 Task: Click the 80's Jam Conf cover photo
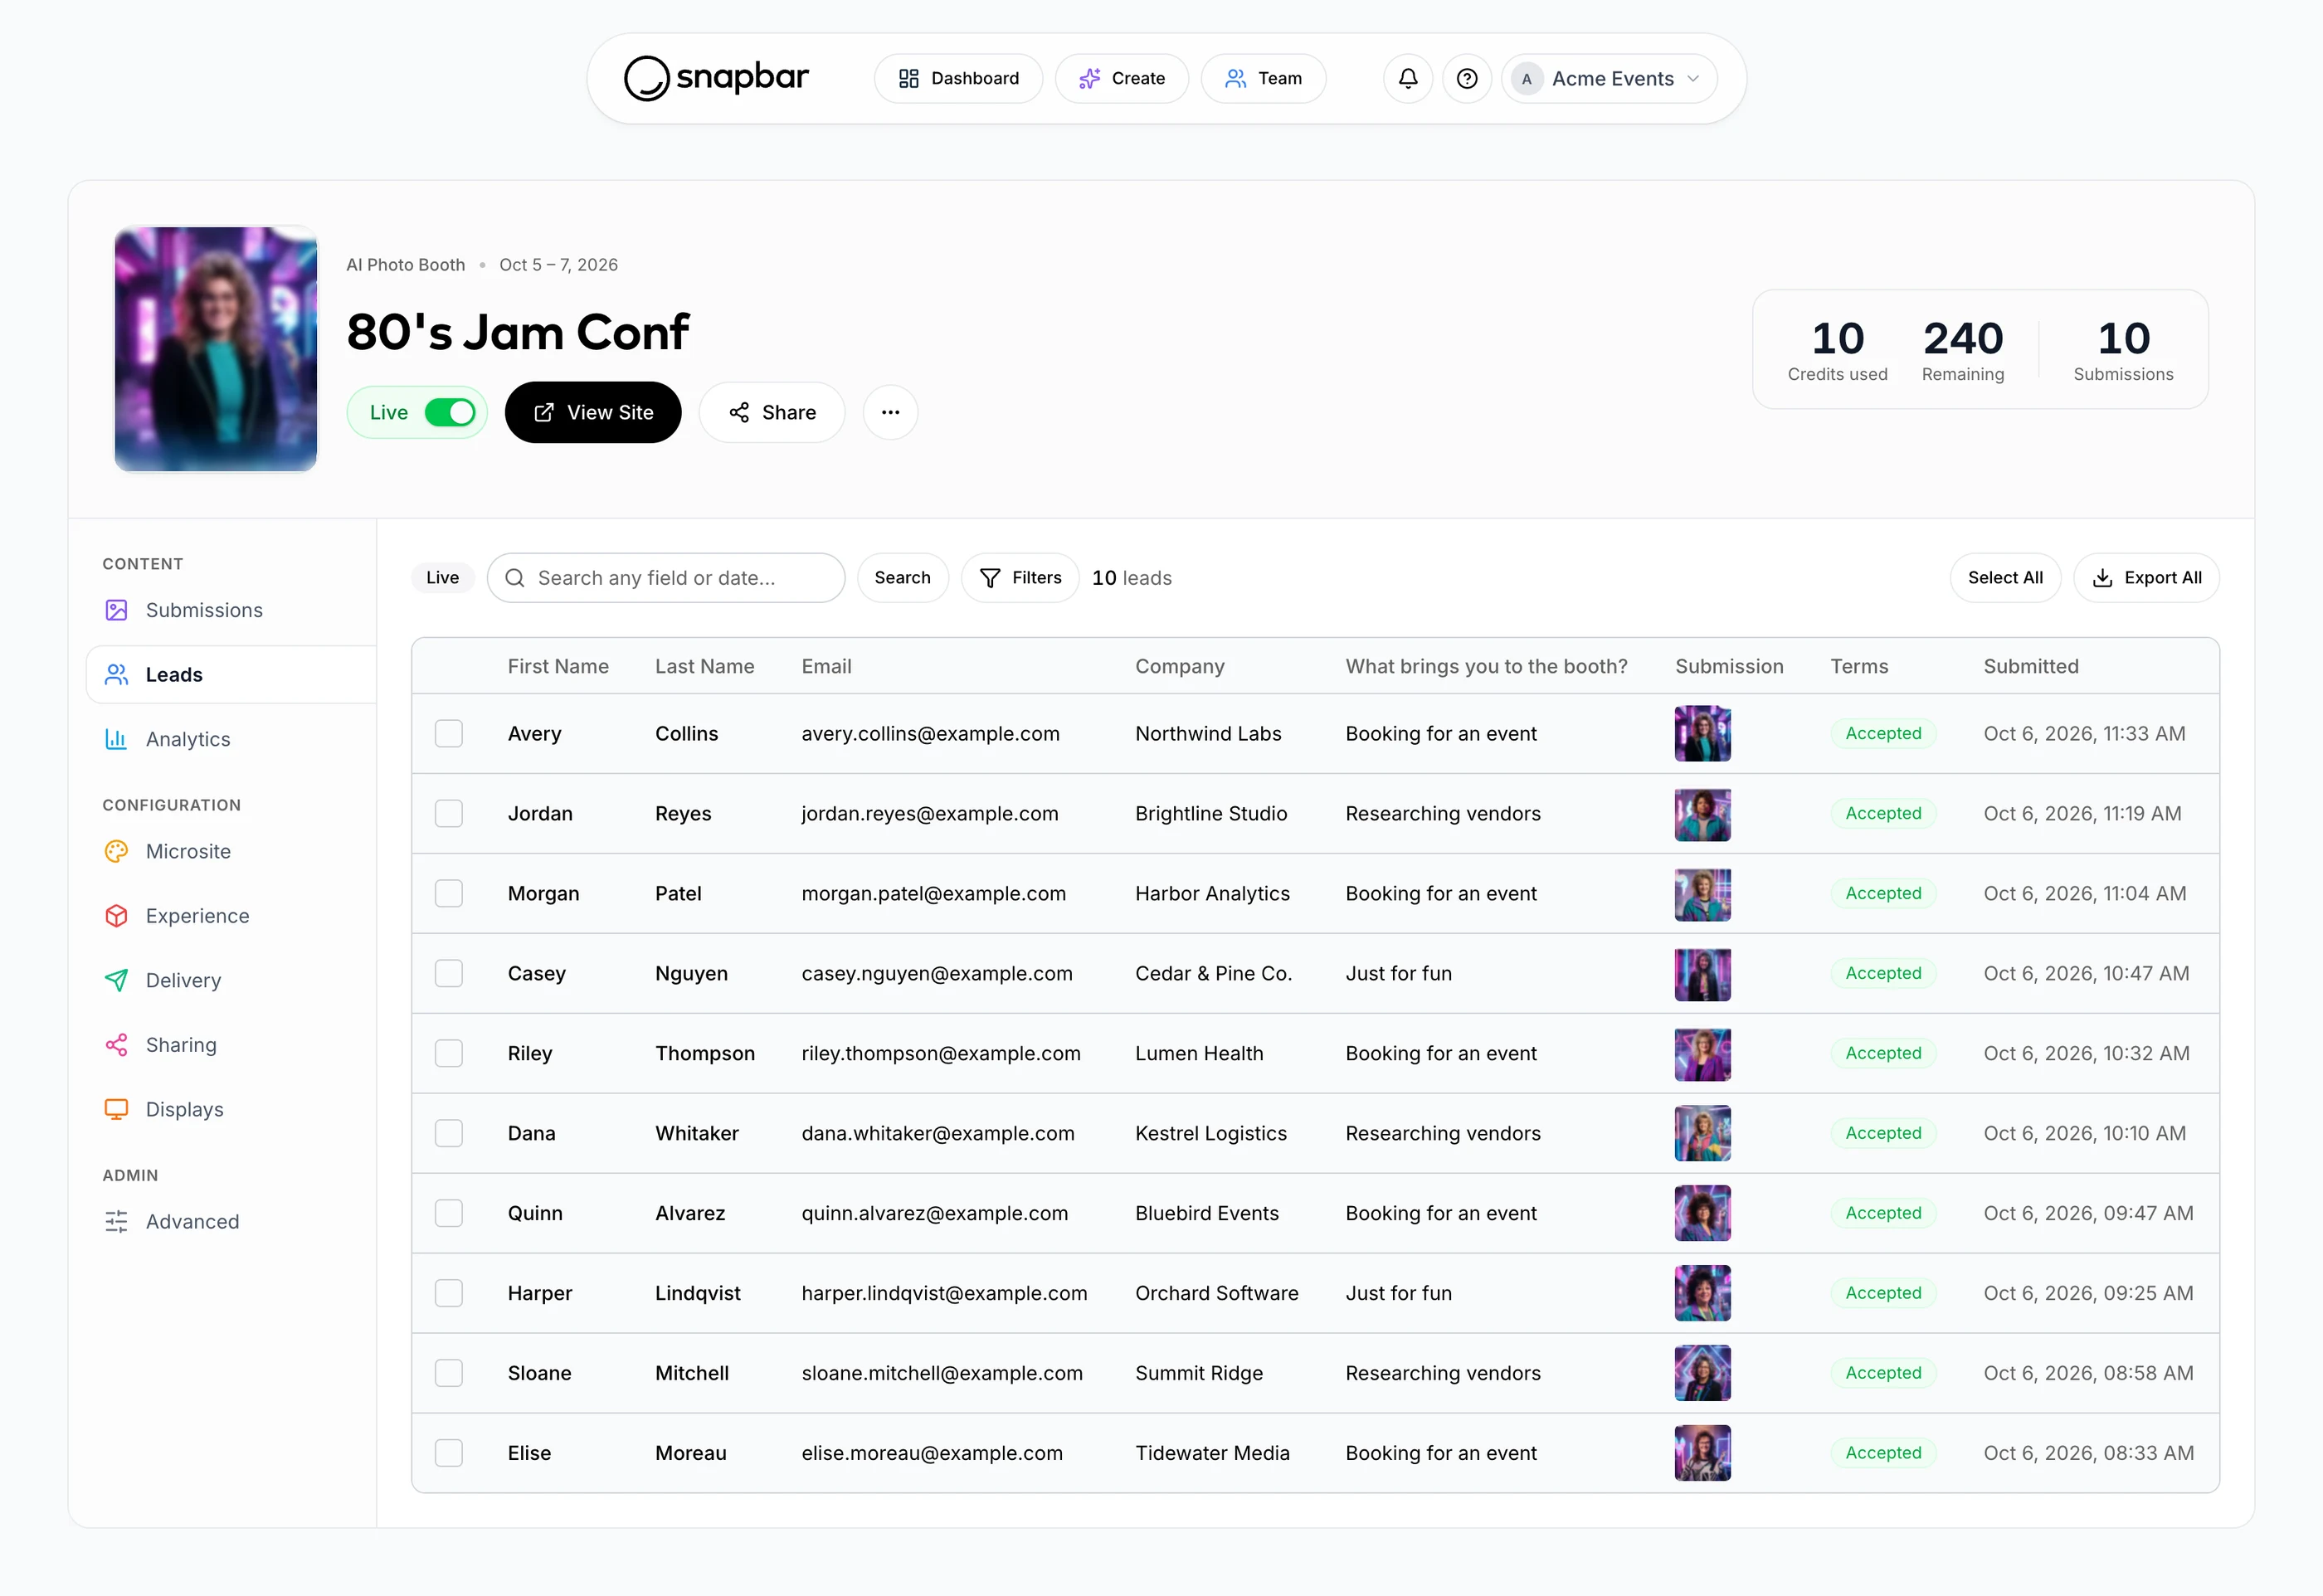point(216,348)
